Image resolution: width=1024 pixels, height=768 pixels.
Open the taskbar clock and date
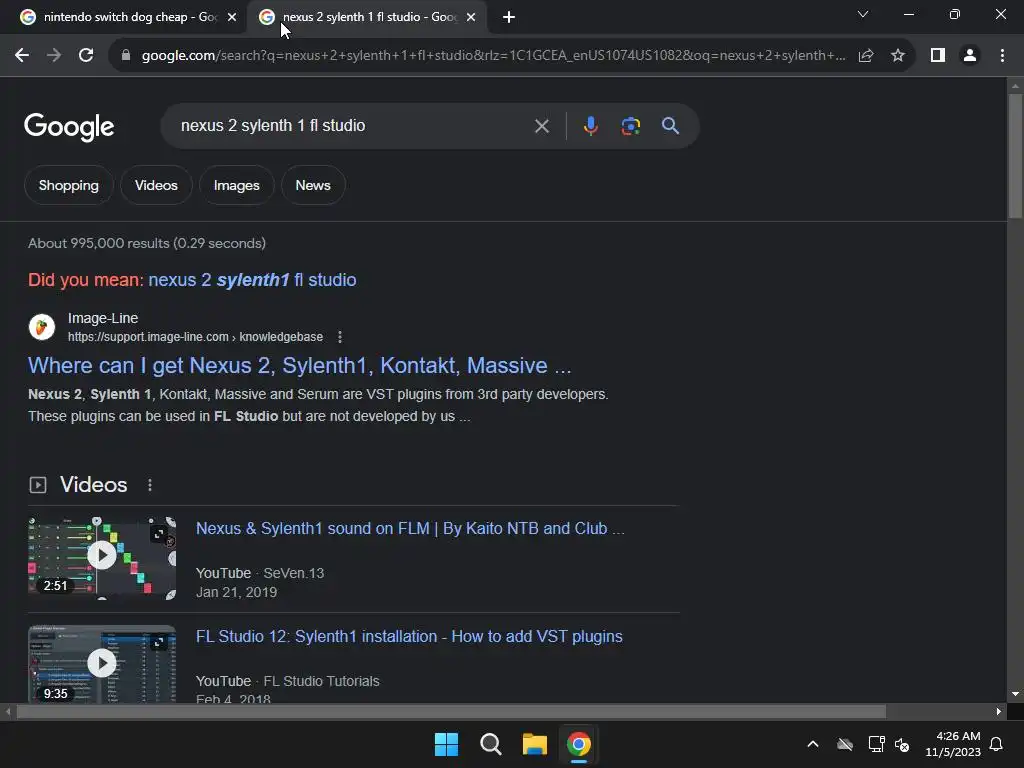pyautogui.click(x=953, y=744)
